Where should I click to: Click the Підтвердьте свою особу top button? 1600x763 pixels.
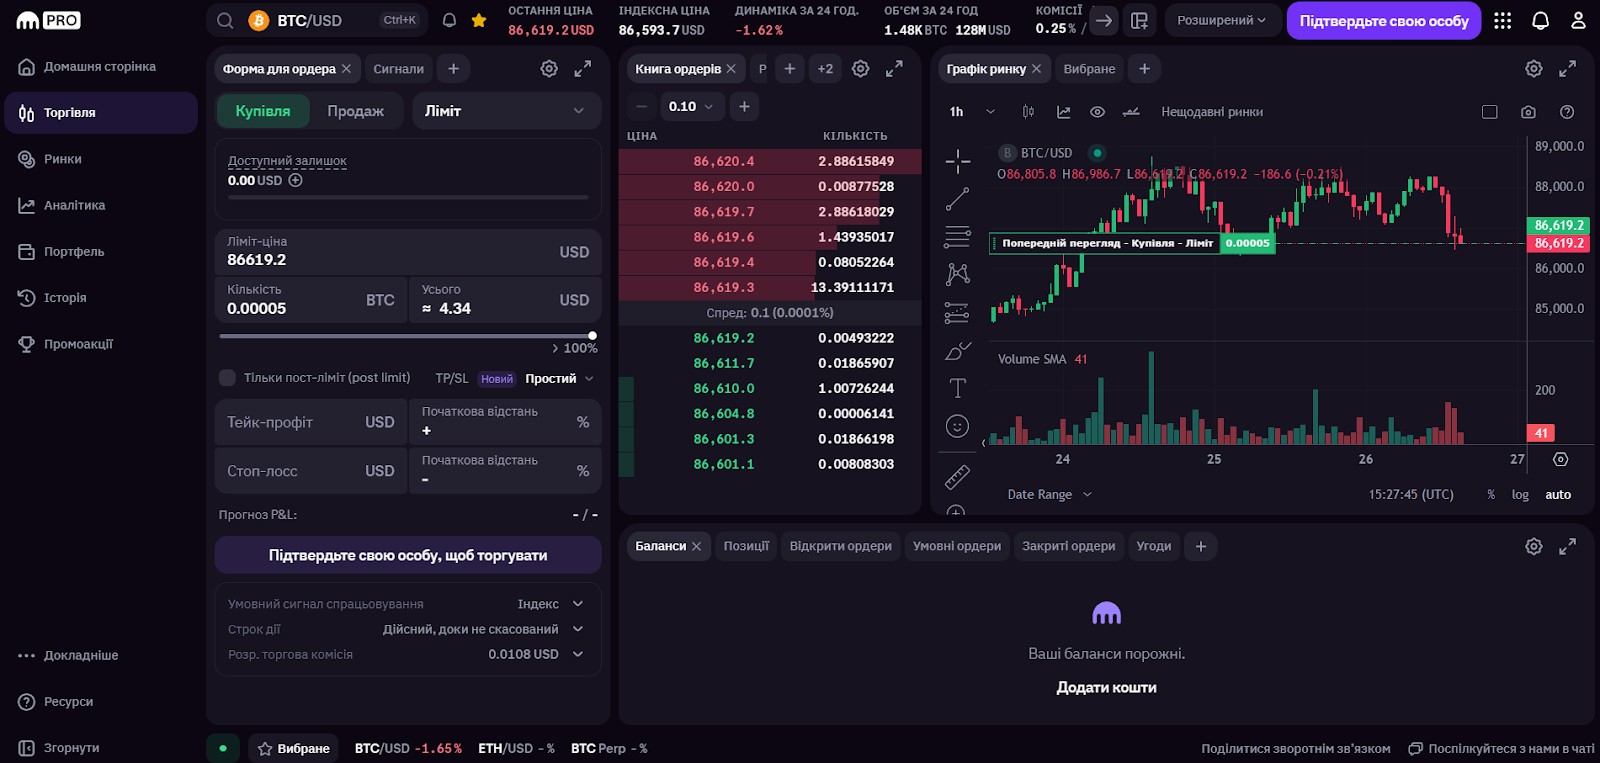[1384, 20]
